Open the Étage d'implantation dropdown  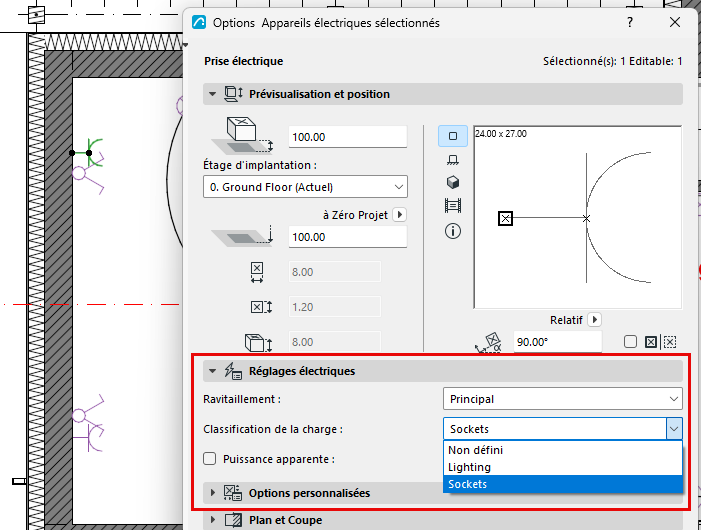pos(305,187)
